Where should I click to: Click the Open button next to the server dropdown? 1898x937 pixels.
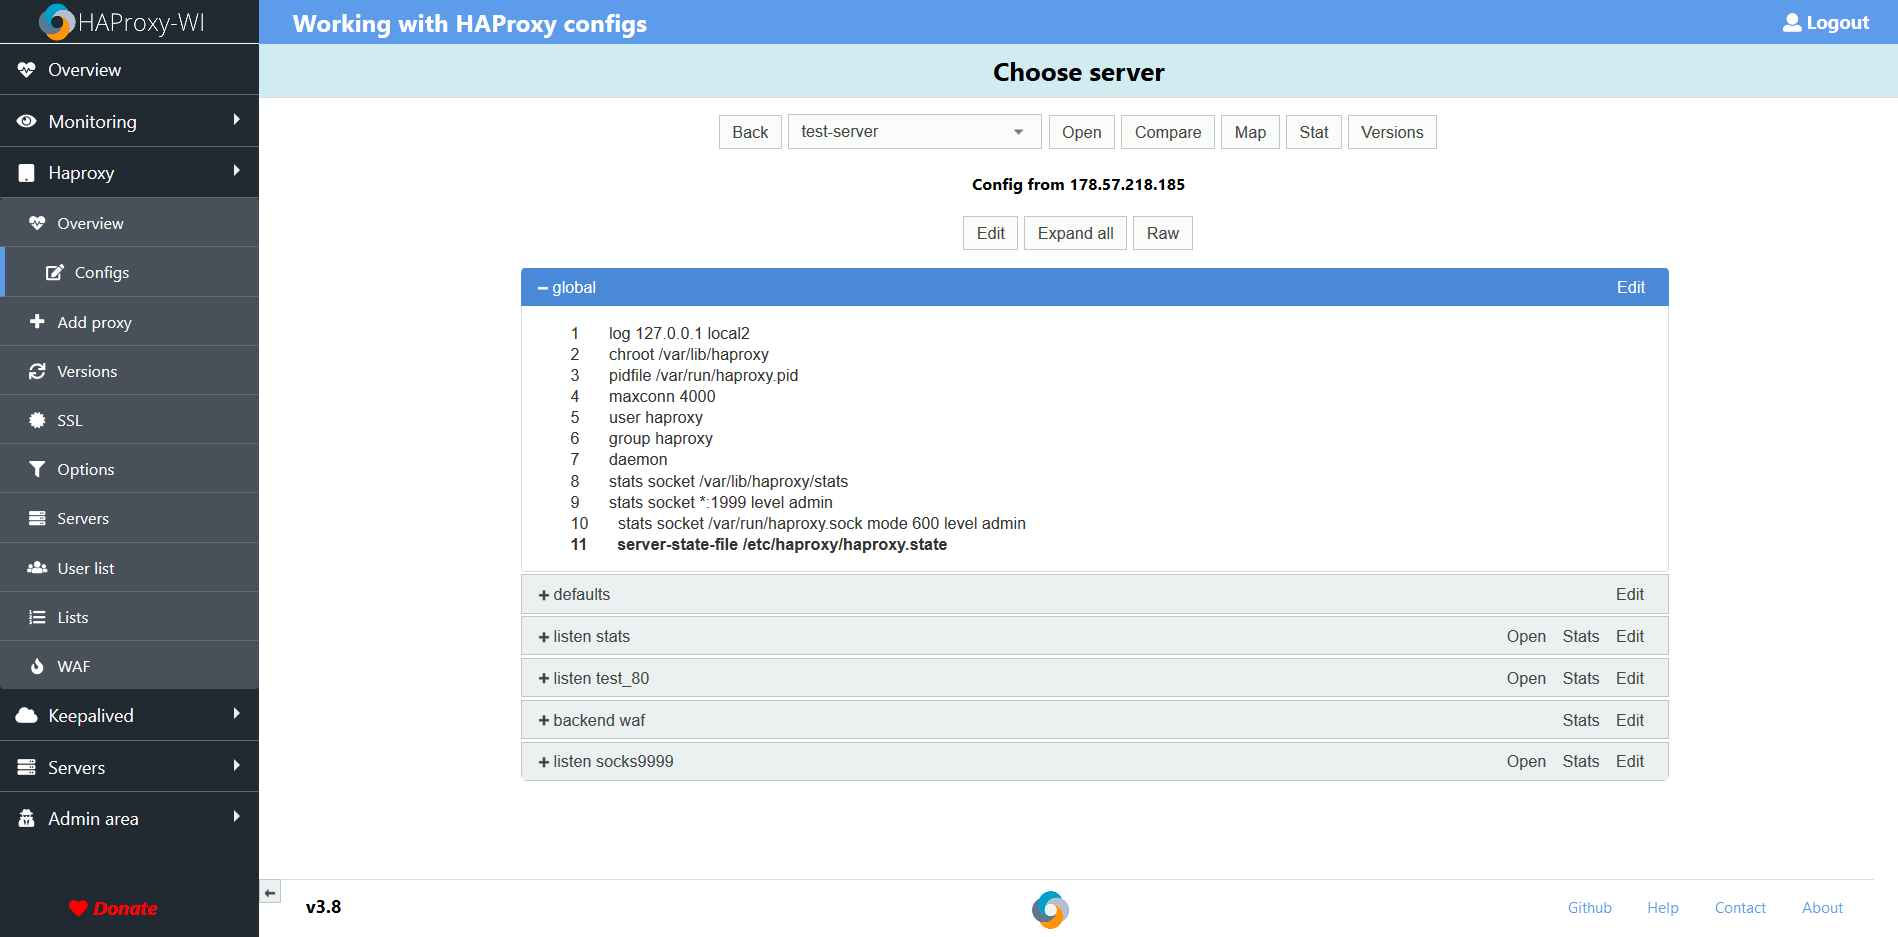1081,132
